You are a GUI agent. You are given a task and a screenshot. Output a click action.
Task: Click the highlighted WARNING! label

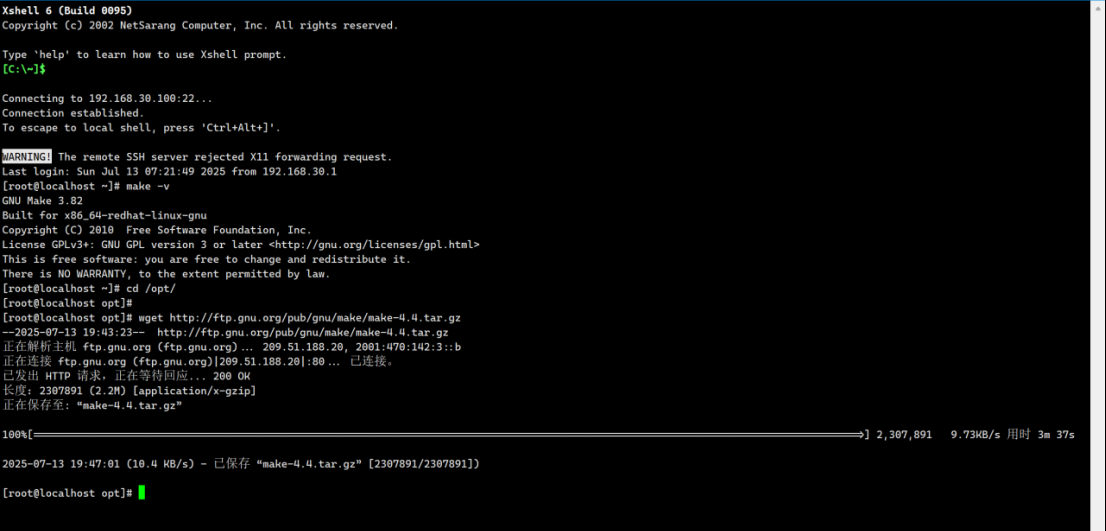click(27, 157)
